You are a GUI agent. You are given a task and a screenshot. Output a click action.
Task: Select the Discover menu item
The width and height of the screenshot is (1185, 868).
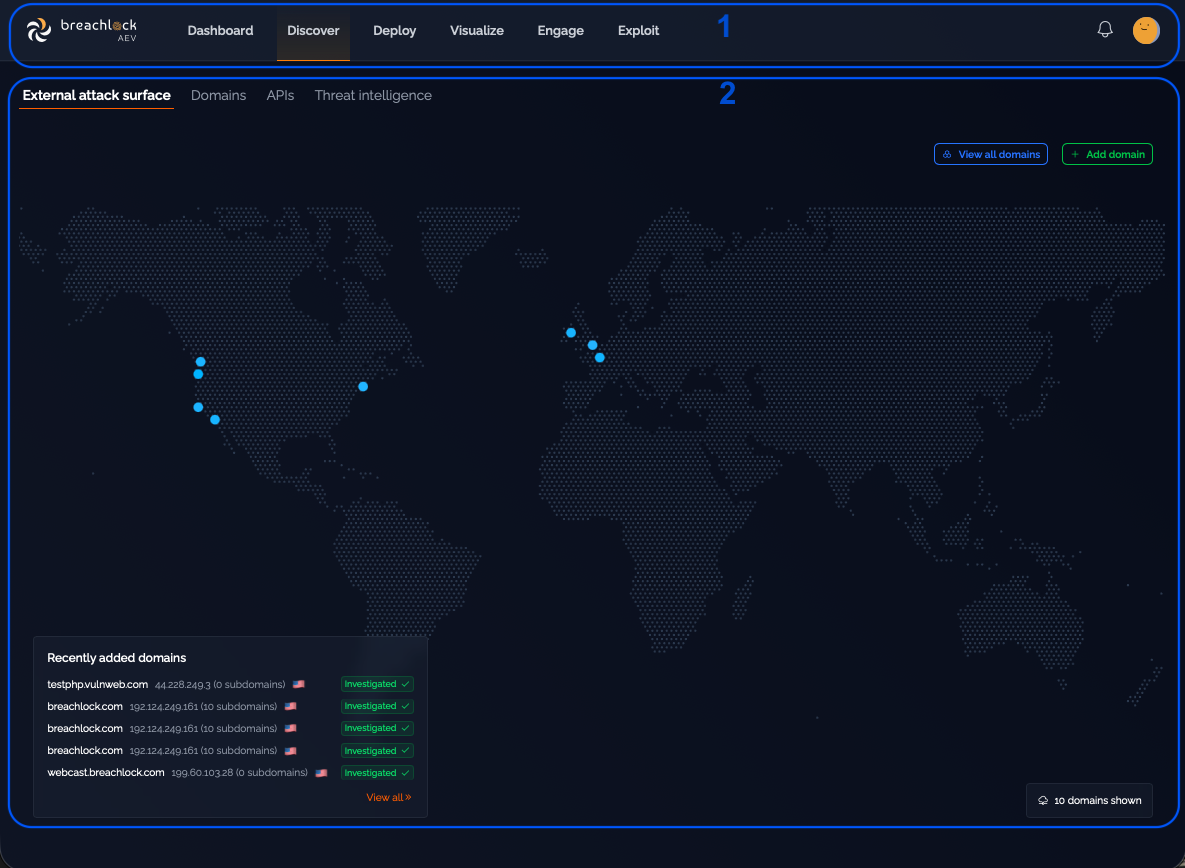click(313, 31)
